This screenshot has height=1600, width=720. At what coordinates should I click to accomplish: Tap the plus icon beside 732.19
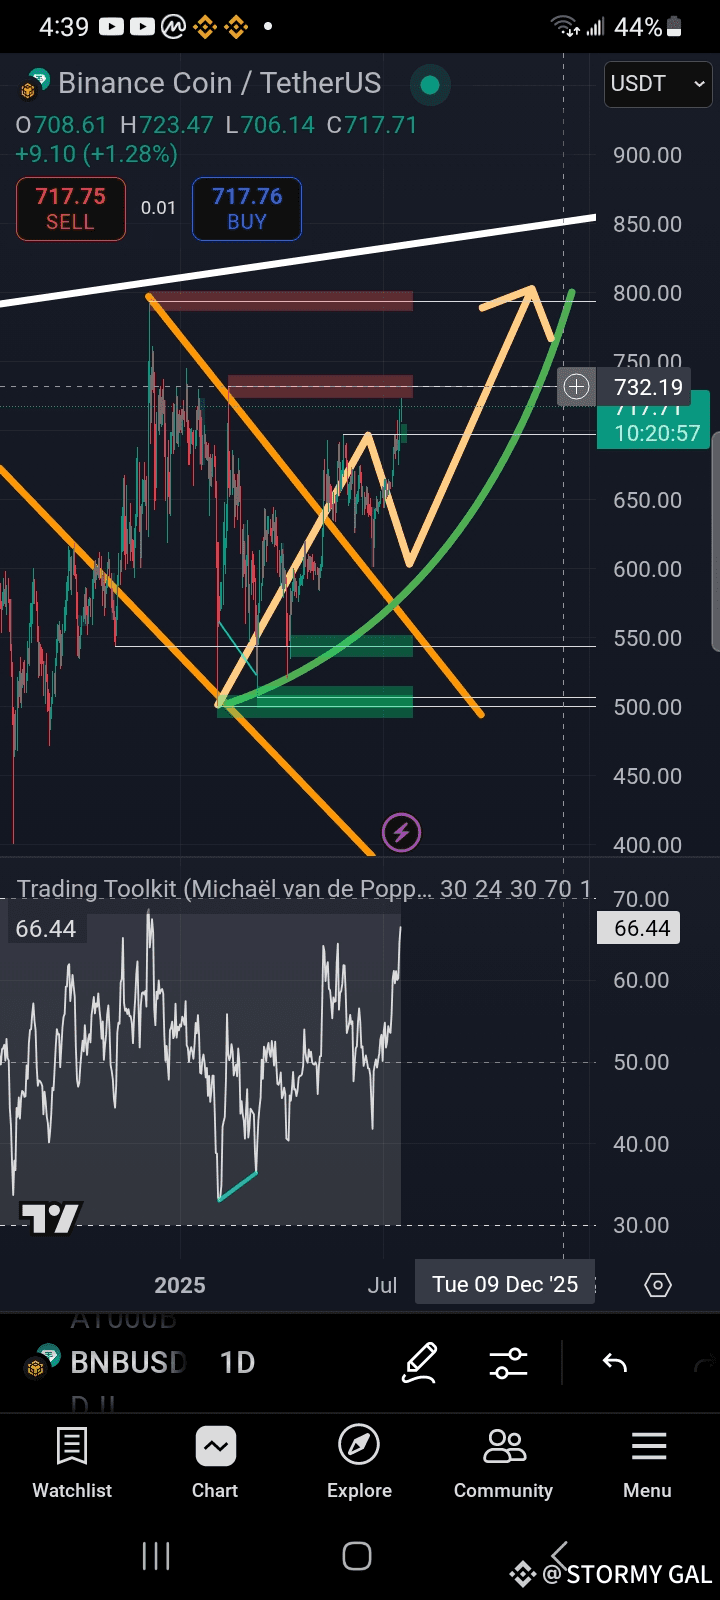(x=577, y=387)
